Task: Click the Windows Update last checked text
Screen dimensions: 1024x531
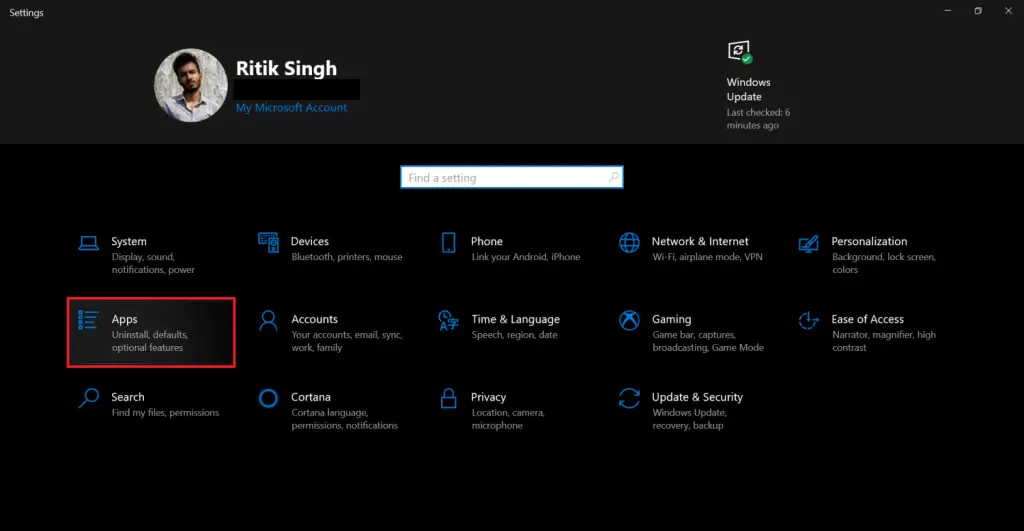Action: [758, 119]
